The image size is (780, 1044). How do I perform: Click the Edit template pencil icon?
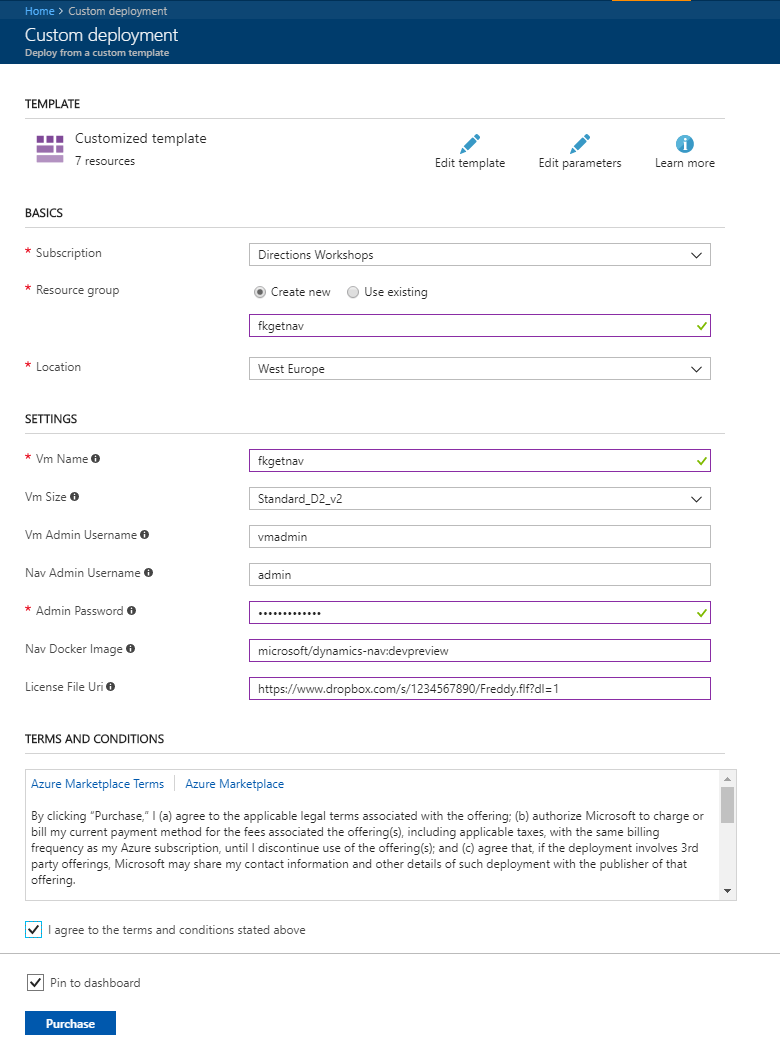coord(470,144)
